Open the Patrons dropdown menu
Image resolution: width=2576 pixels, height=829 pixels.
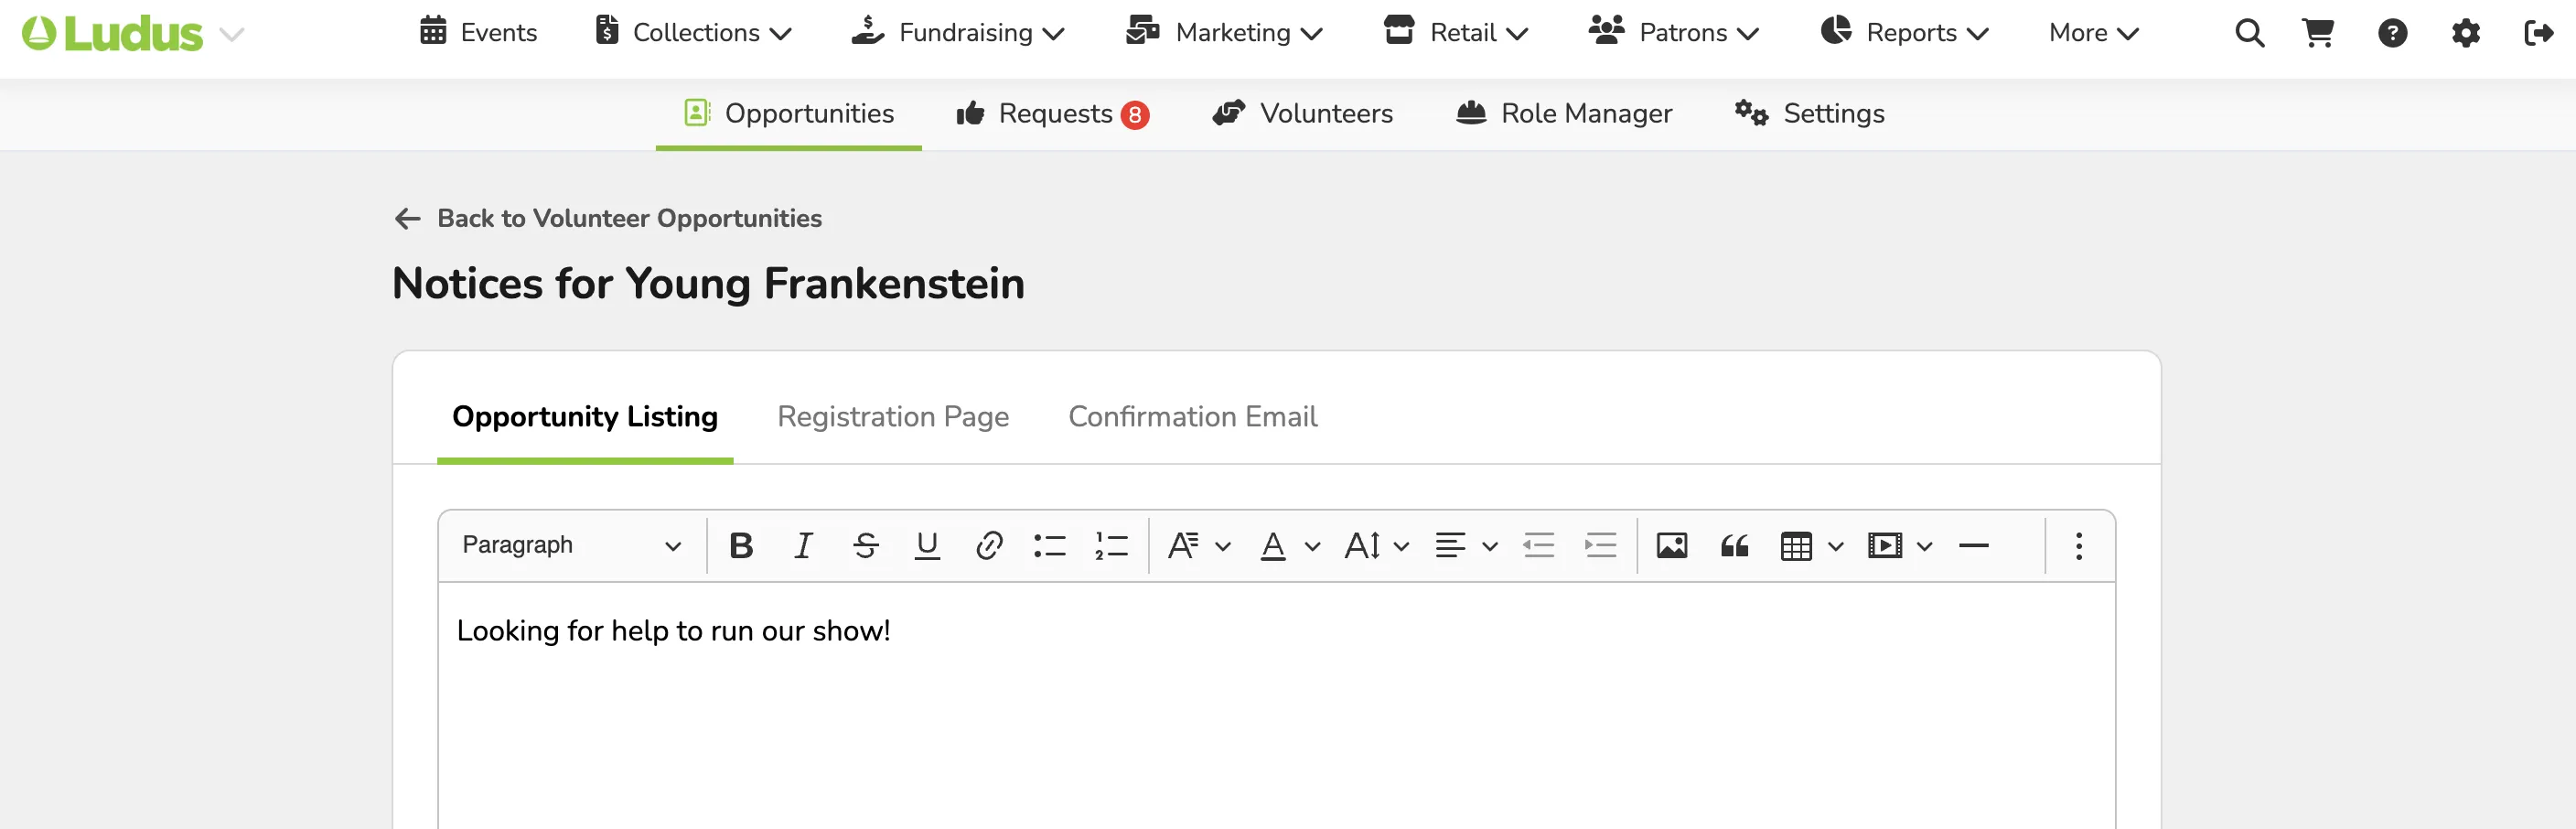point(1674,32)
